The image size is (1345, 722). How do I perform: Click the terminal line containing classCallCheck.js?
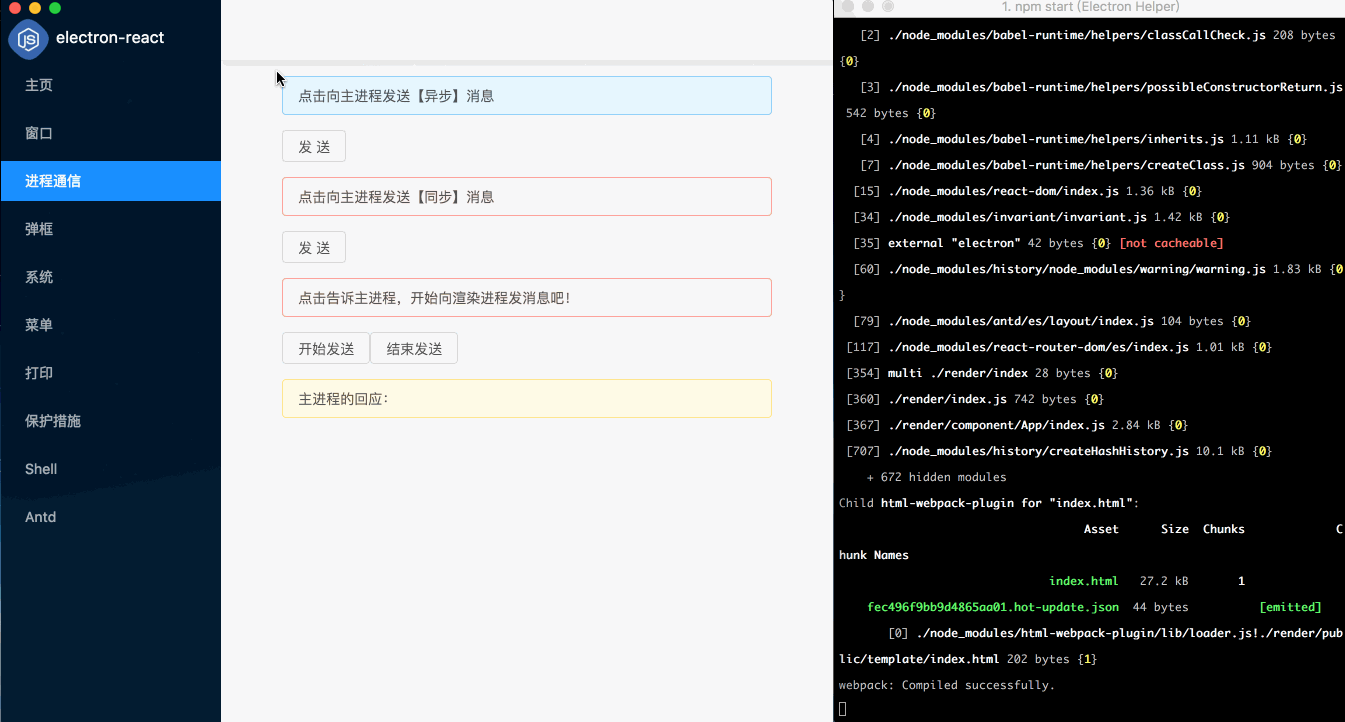[1097, 35]
